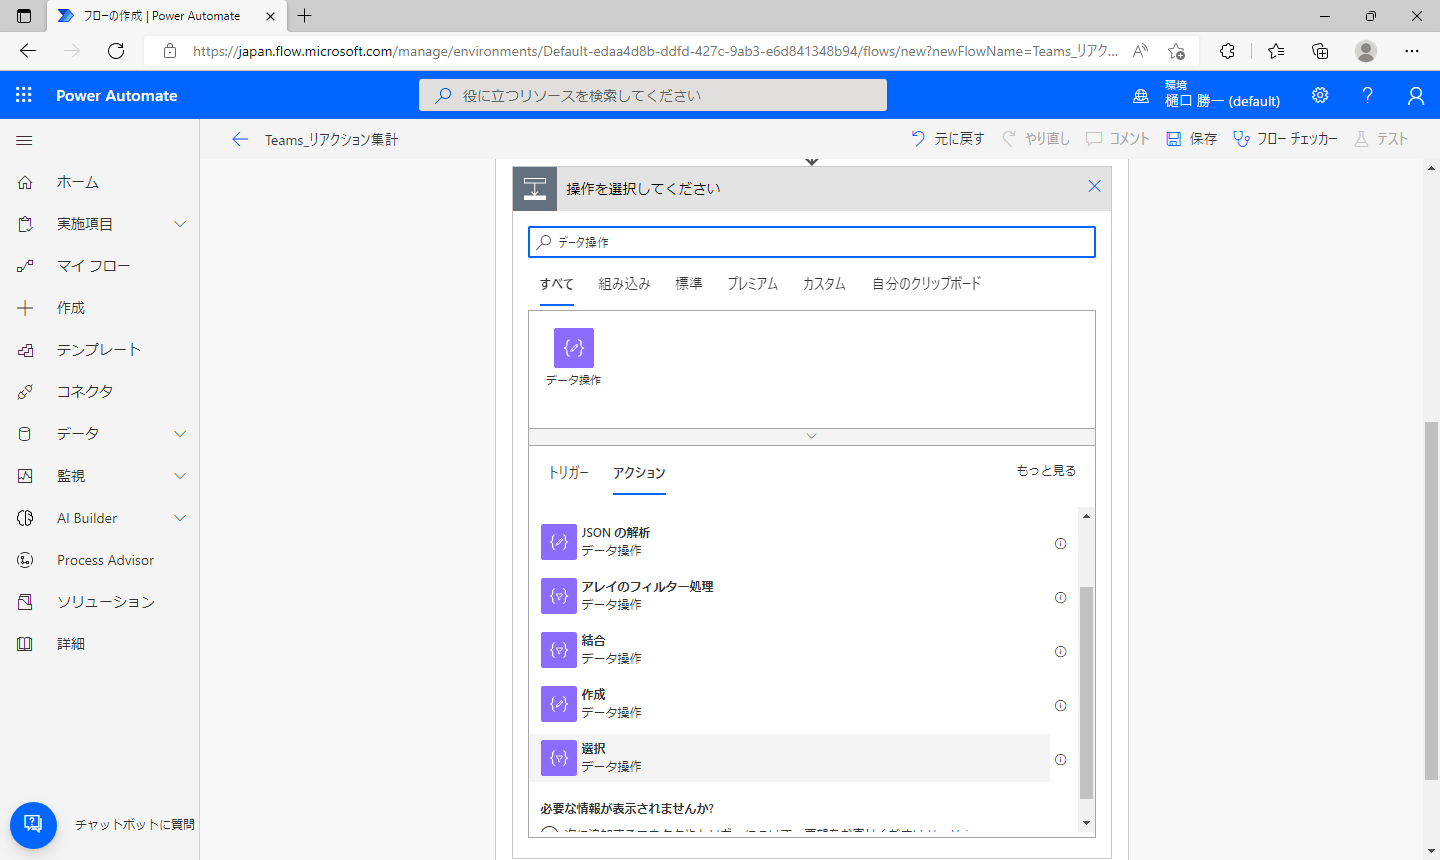
Task: Expand データ in sidebar
Action: click(x=180, y=434)
